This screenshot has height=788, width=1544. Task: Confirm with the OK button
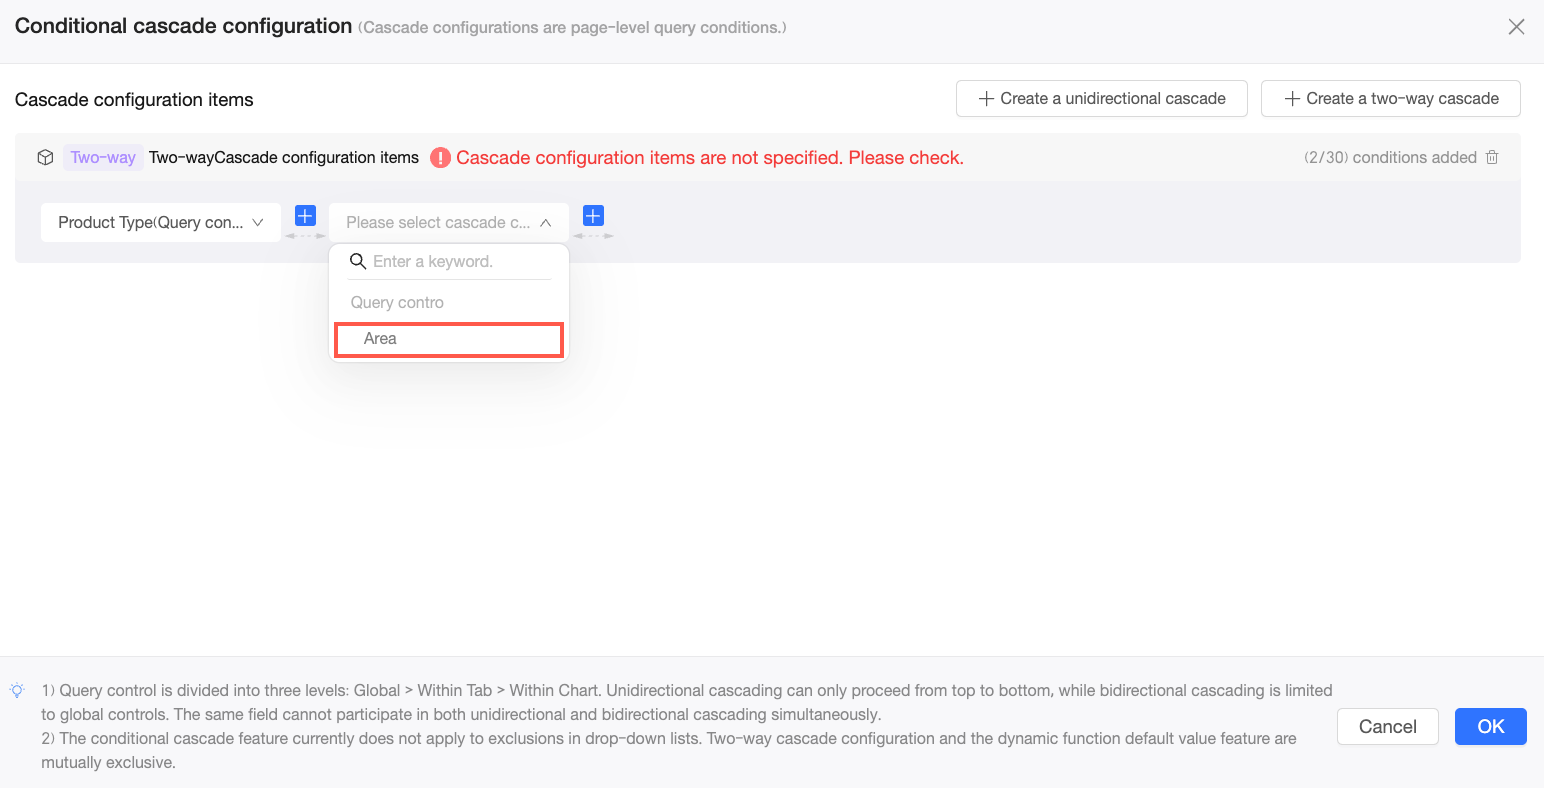pyautogui.click(x=1491, y=726)
